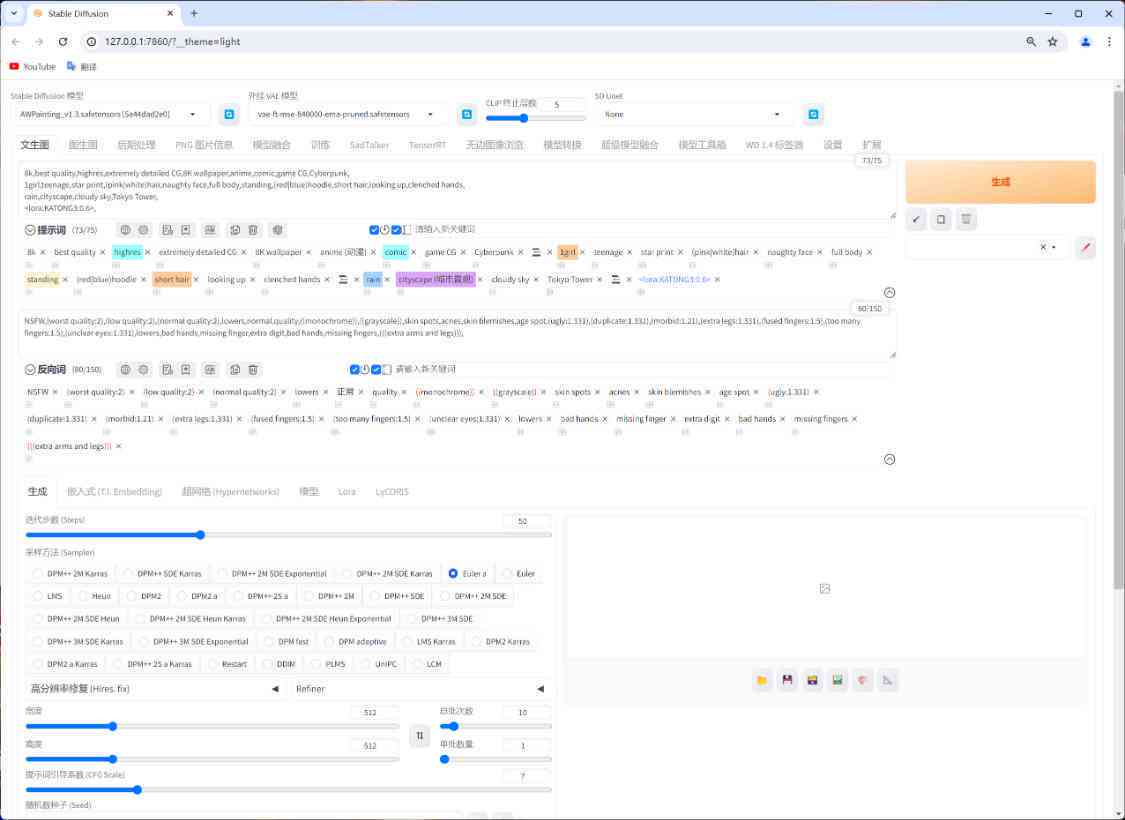The height and width of the screenshot is (820, 1125).
Task: Click the globe icon in the negative prompt toolbar
Action: tap(126, 369)
